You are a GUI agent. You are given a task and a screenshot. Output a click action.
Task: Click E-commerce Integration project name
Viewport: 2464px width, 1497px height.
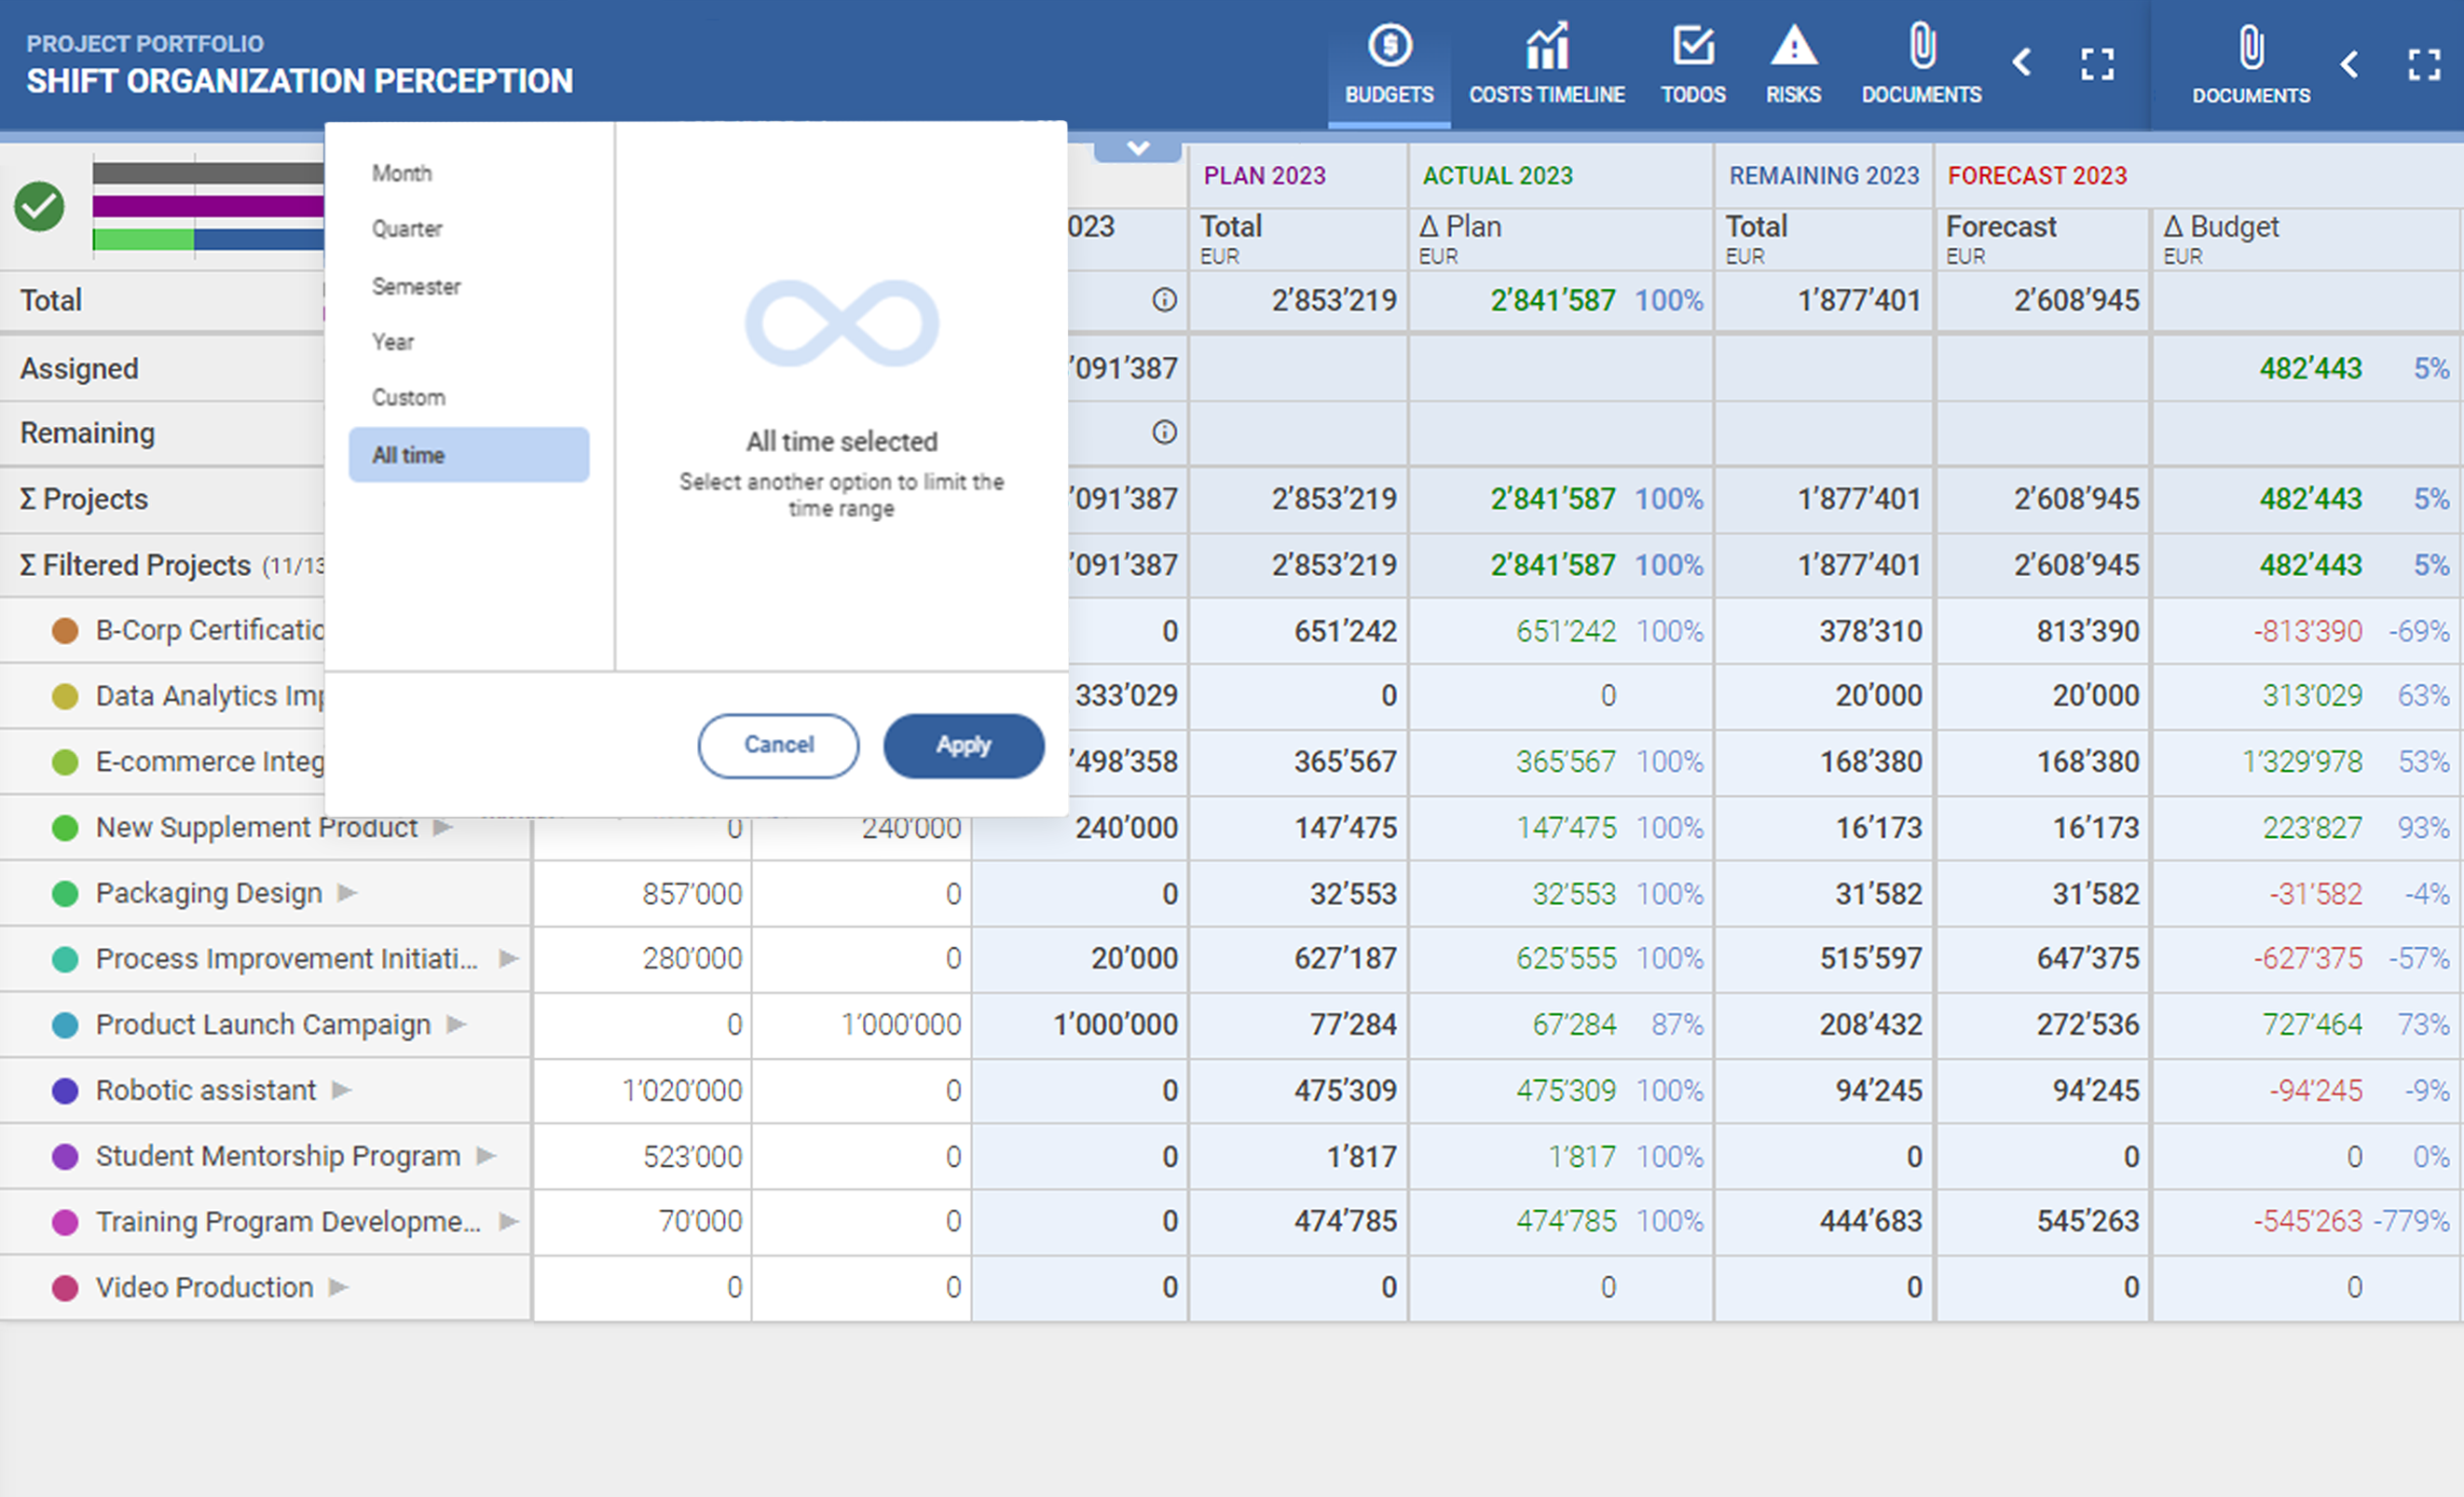tap(209, 762)
